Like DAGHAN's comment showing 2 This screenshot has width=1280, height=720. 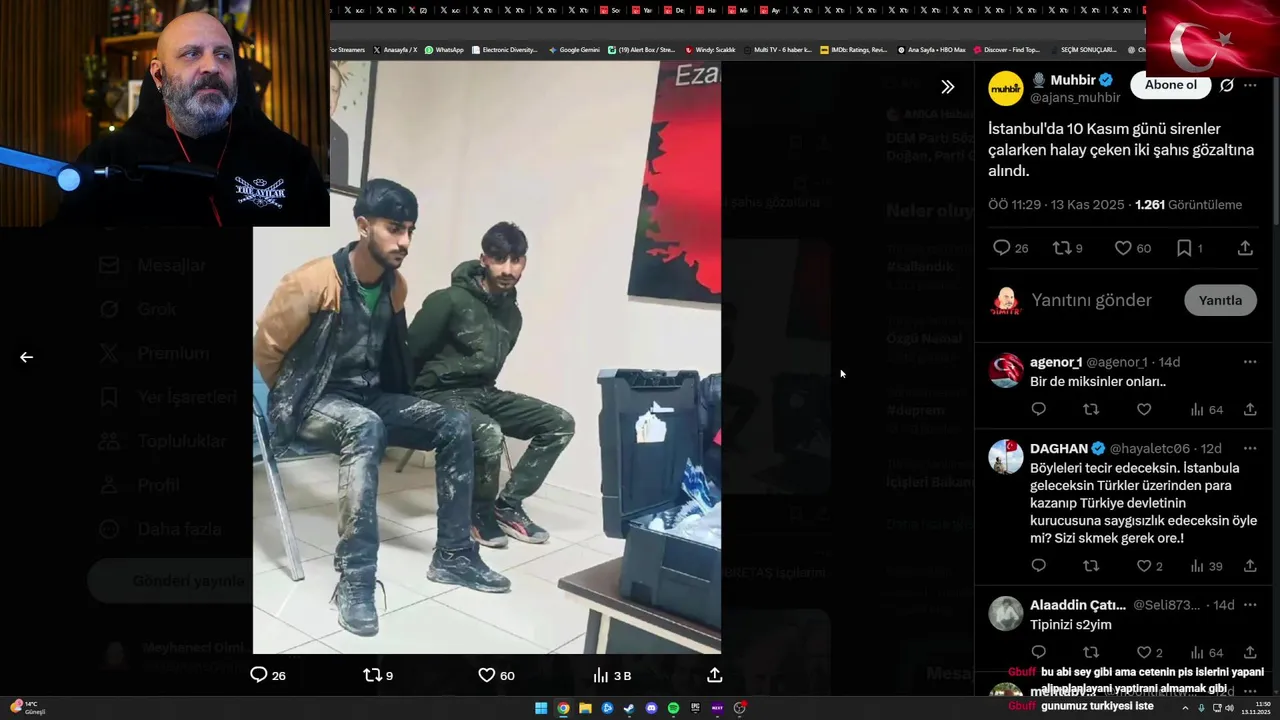click(x=1149, y=566)
